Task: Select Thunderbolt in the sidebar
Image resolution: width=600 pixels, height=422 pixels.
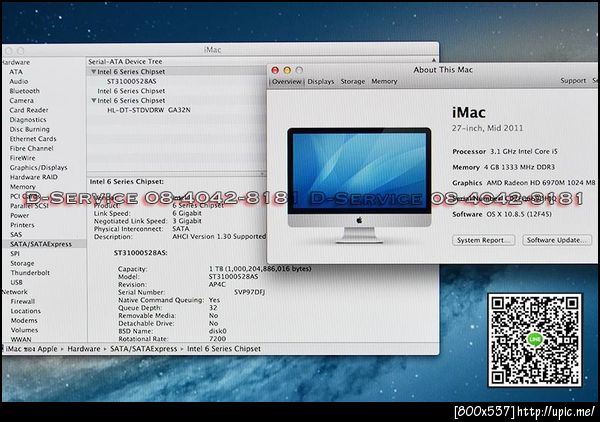Action: 30,273
